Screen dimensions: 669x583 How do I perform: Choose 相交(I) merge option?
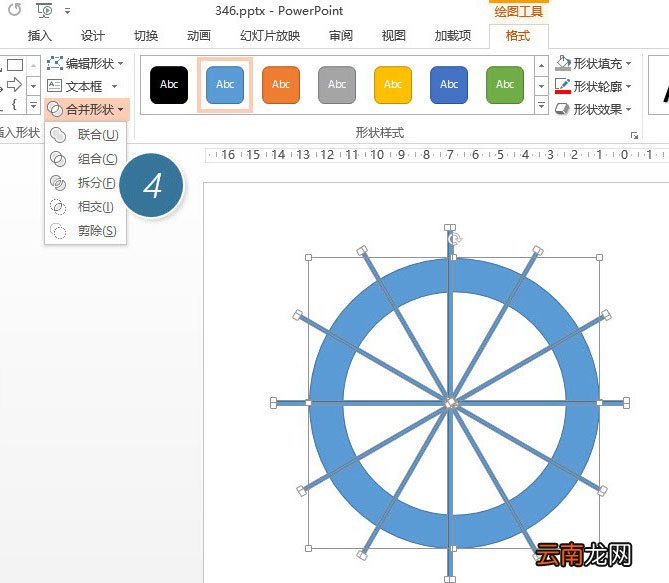(85, 207)
